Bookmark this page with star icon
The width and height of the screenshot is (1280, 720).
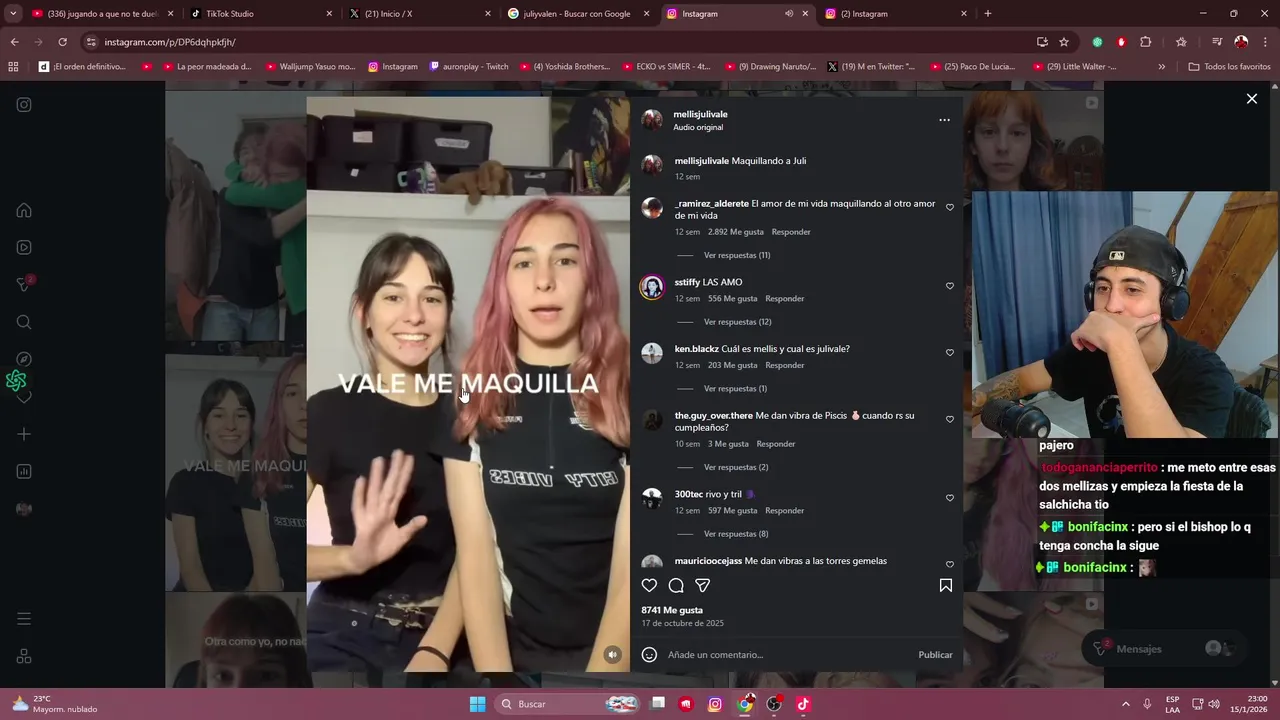(1064, 42)
